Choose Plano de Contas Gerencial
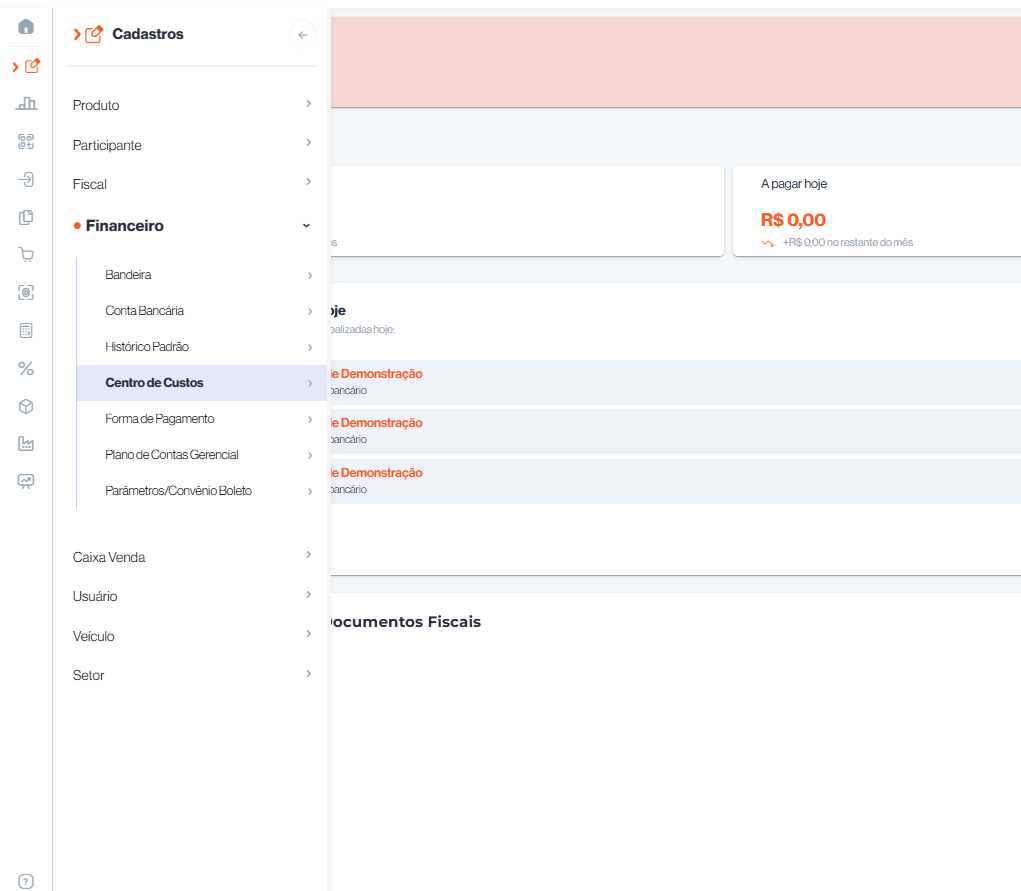The height and width of the screenshot is (891, 1021). point(200,455)
